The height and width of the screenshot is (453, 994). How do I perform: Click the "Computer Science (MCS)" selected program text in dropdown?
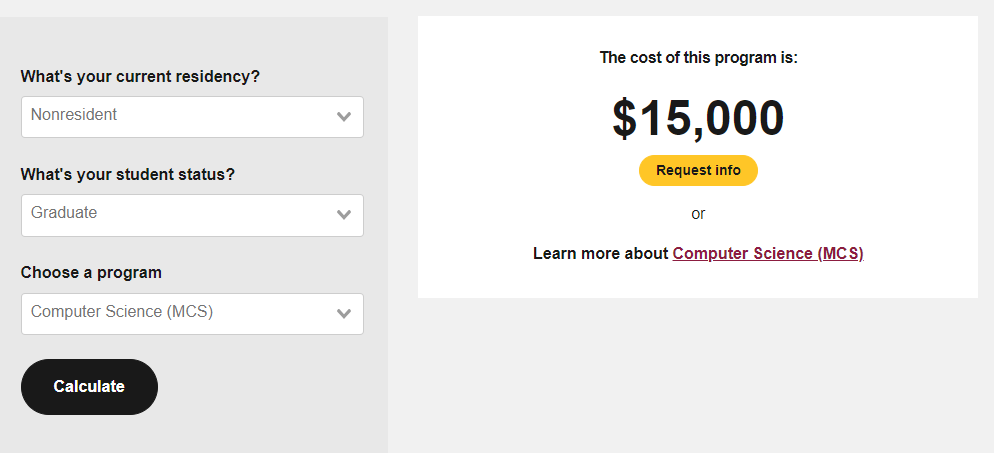tap(122, 312)
